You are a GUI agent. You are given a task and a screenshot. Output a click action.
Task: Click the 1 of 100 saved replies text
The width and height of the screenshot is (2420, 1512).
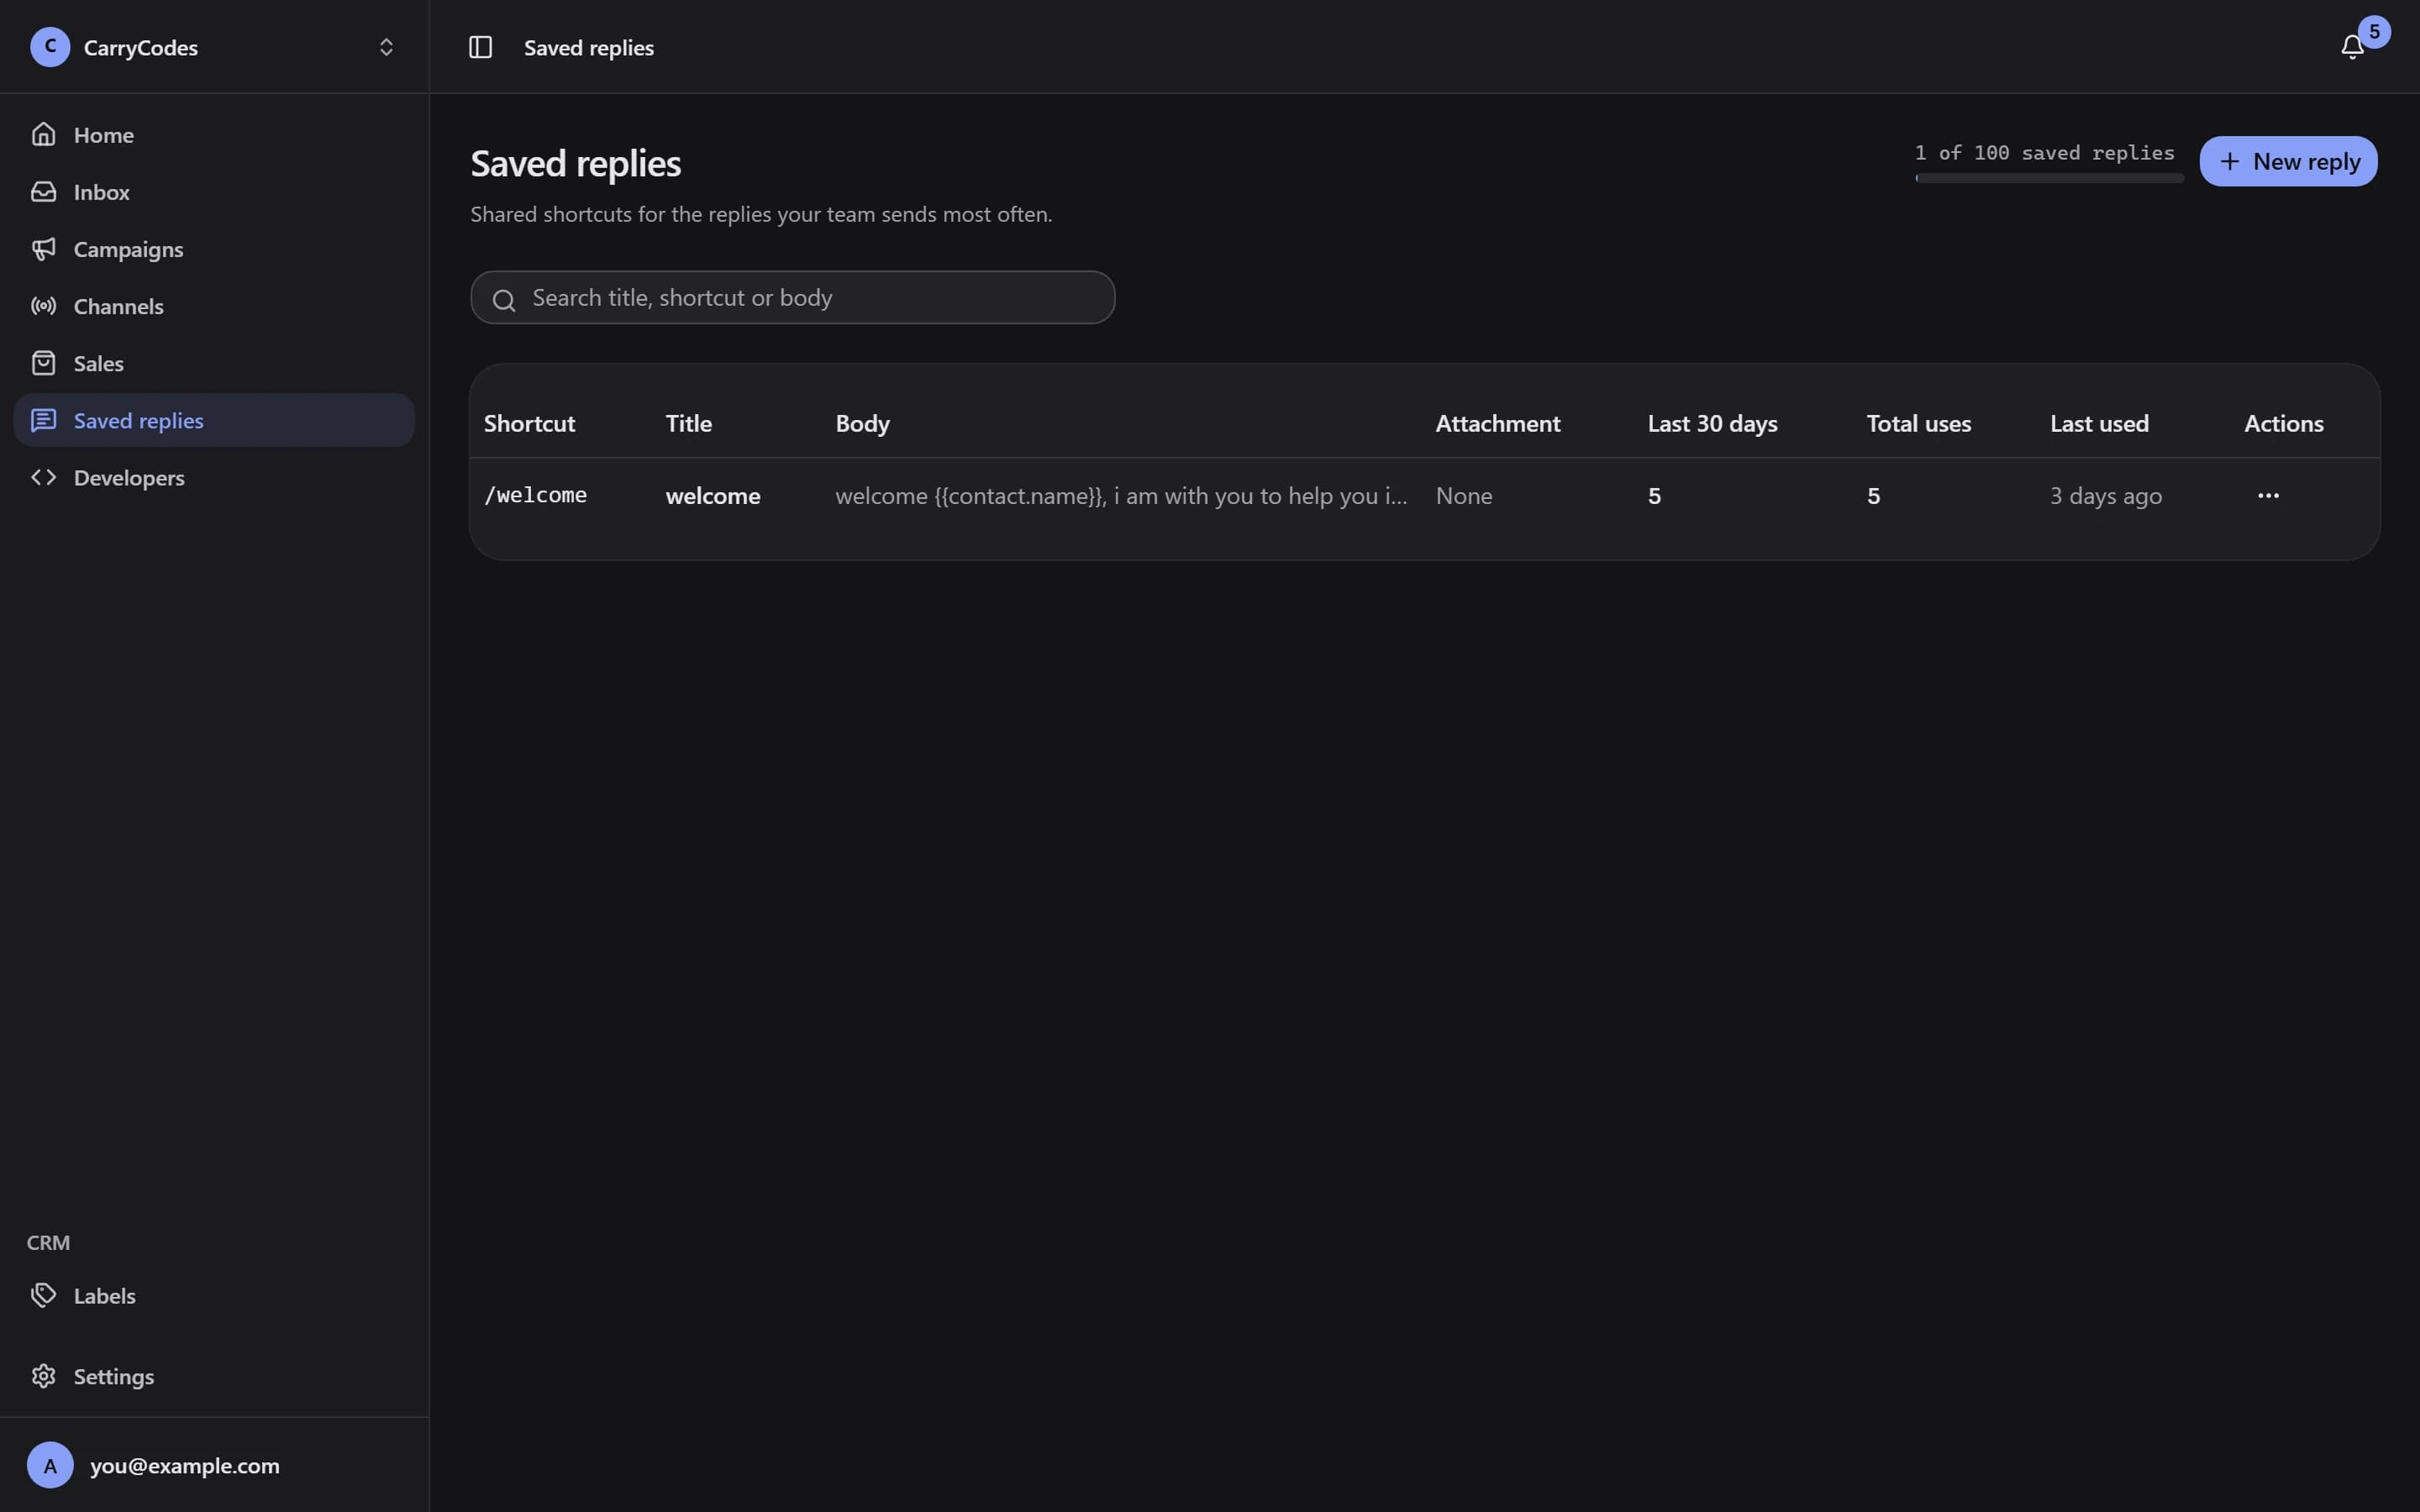coord(2044,152)
